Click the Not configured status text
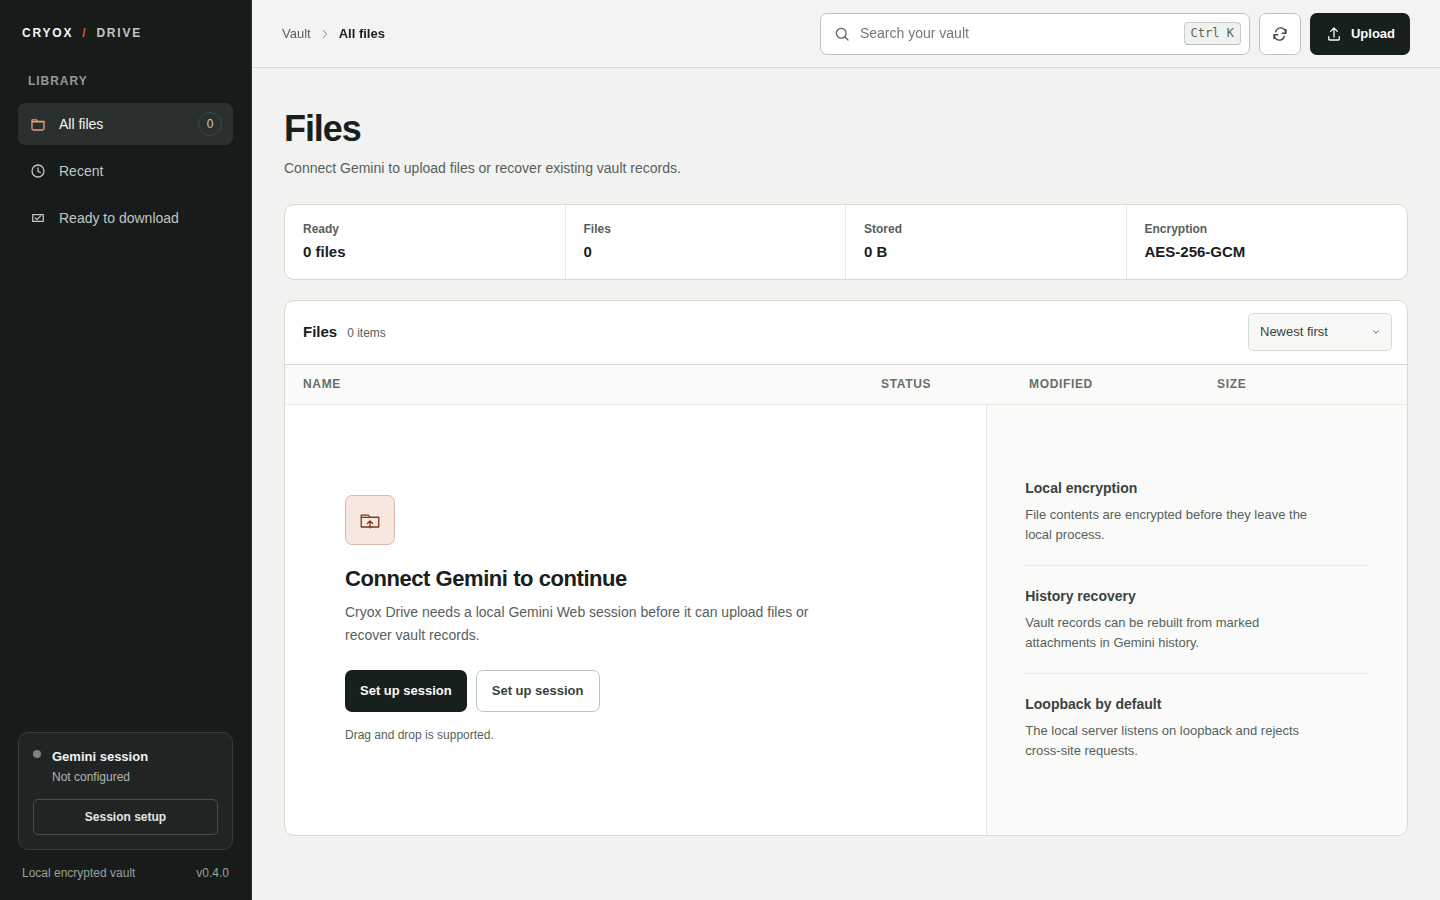 (x=91, y=777)
